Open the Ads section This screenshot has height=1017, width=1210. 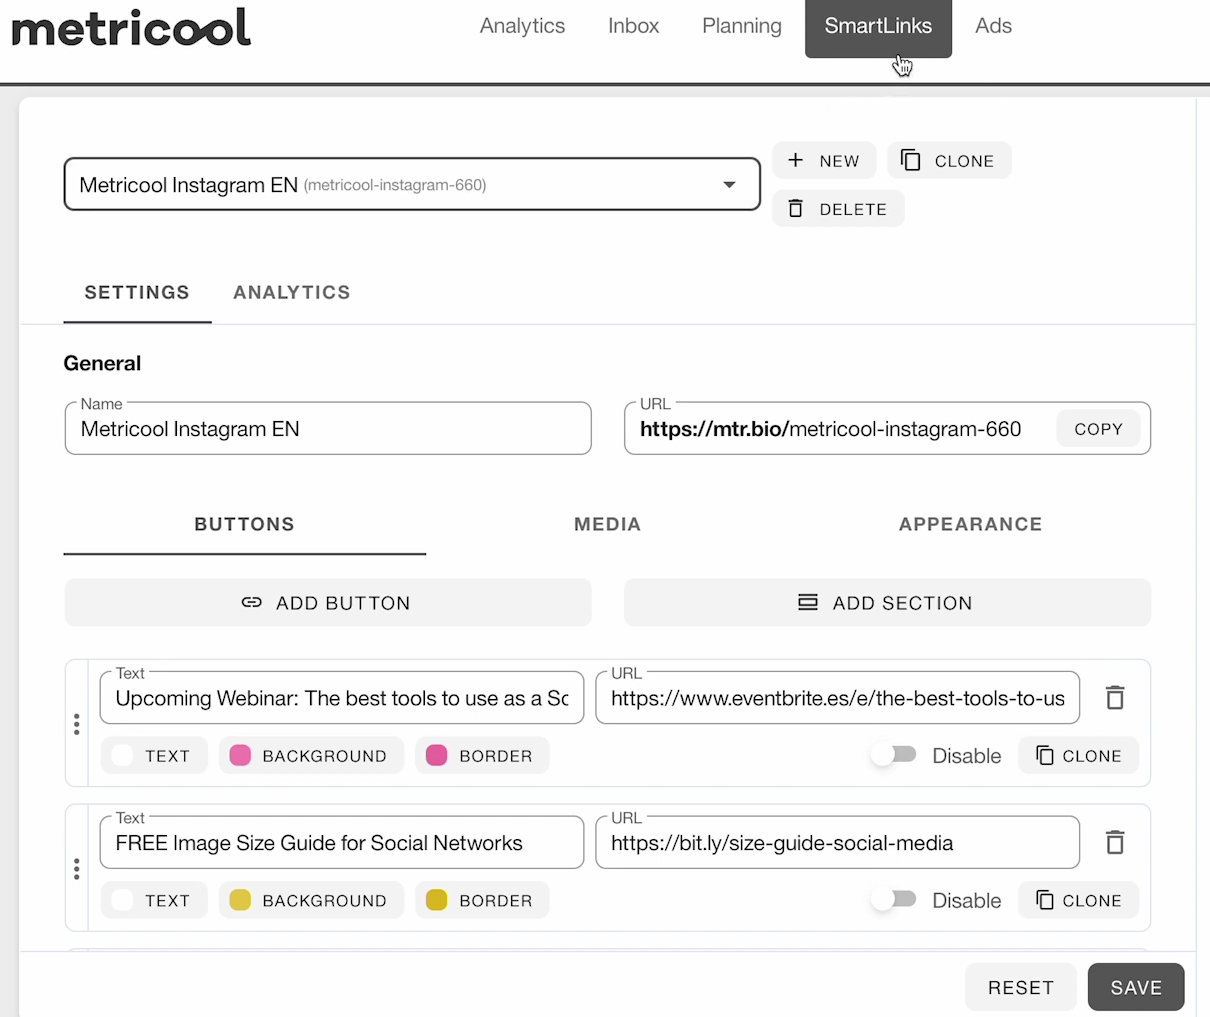993,26
